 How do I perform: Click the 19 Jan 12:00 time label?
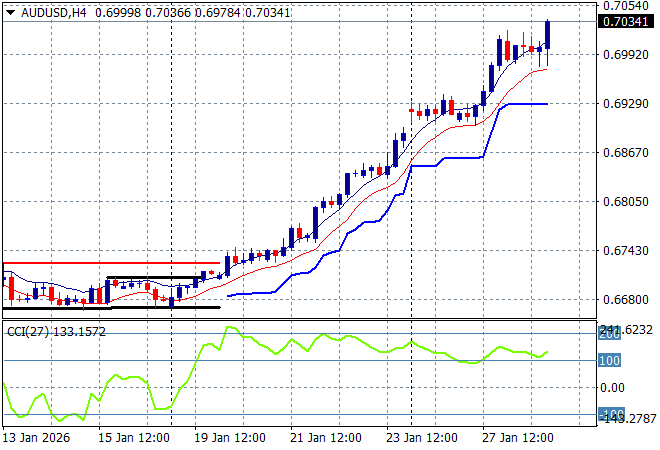pyautogui.click(x=231, y=437)
